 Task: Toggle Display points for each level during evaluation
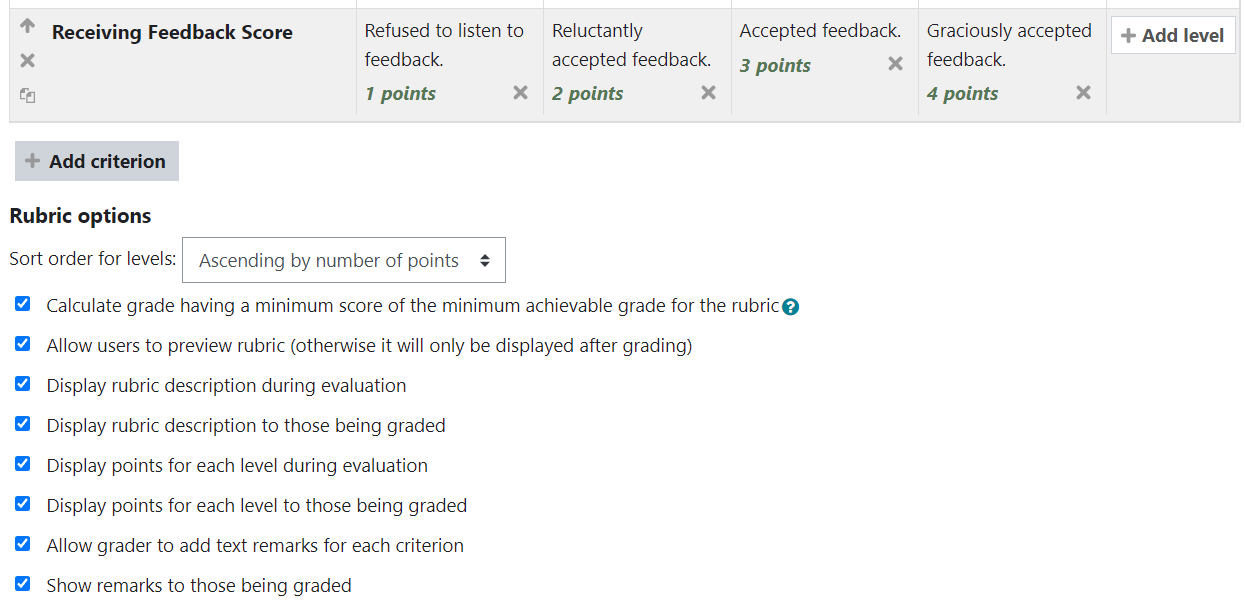pyautogui.click(x=23, y=464)
